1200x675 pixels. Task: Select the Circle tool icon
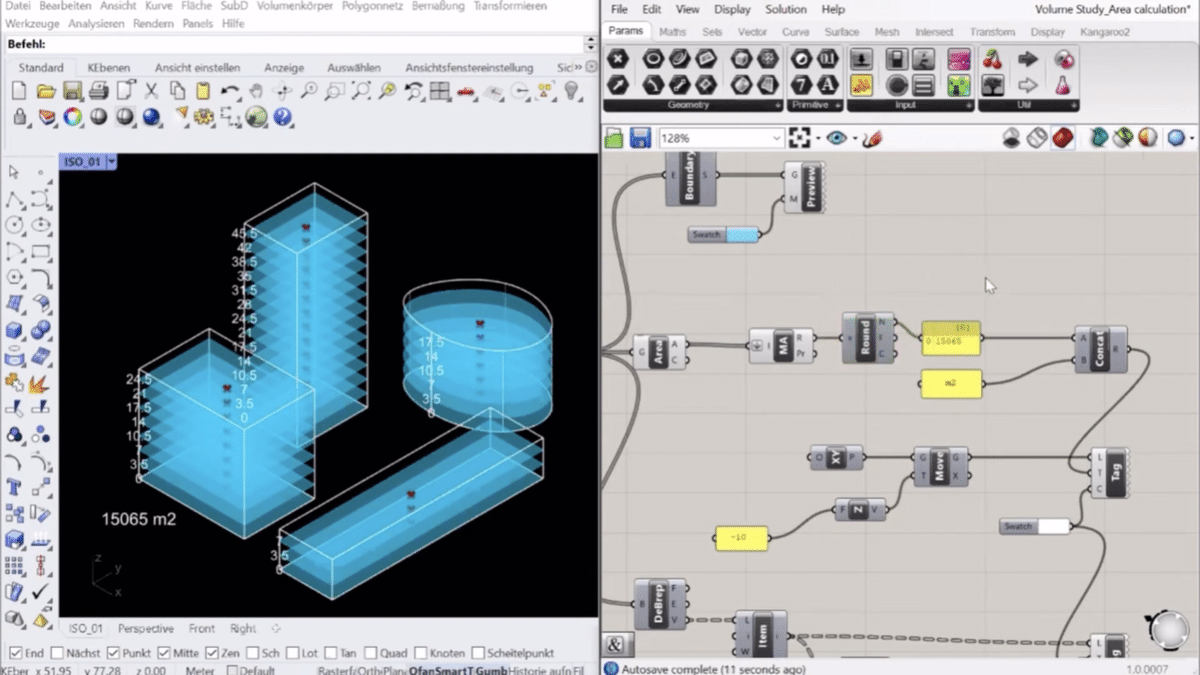[15, 225]
